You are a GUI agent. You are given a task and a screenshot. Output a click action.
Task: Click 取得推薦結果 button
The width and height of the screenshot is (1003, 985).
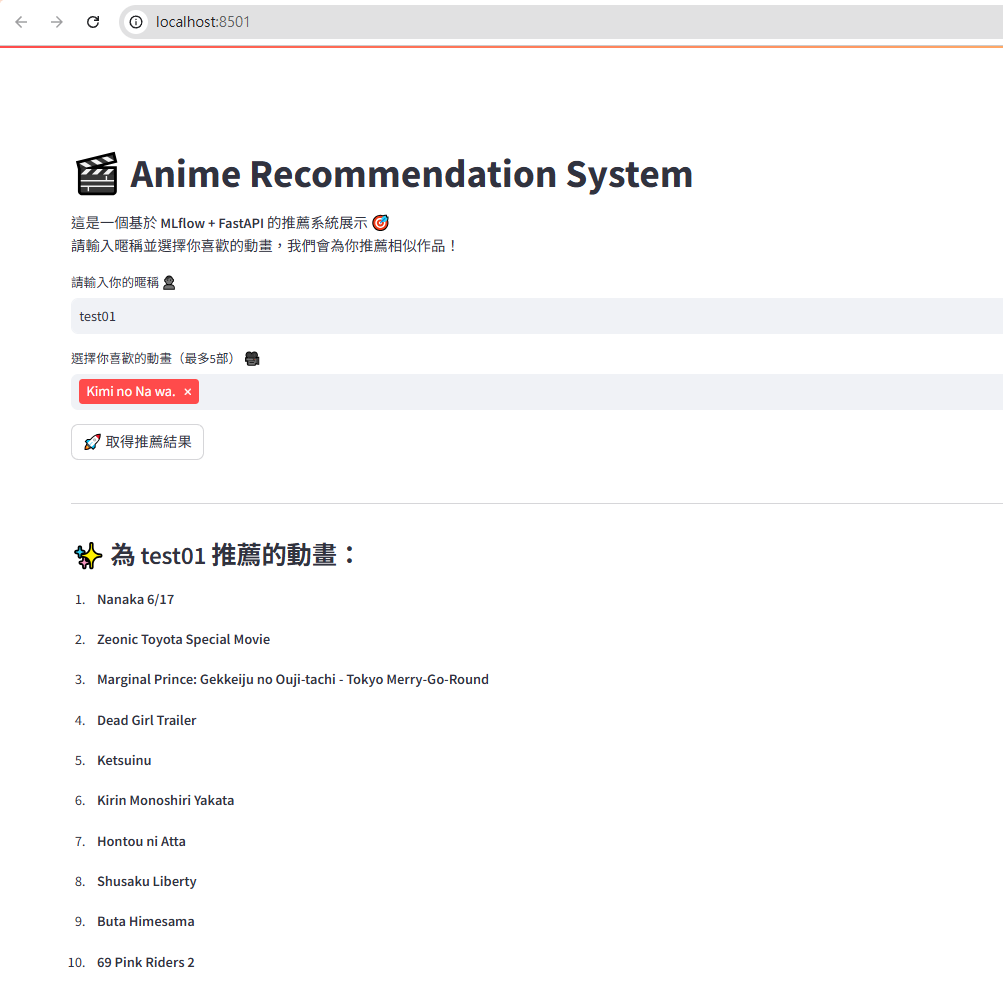[138, 442]
